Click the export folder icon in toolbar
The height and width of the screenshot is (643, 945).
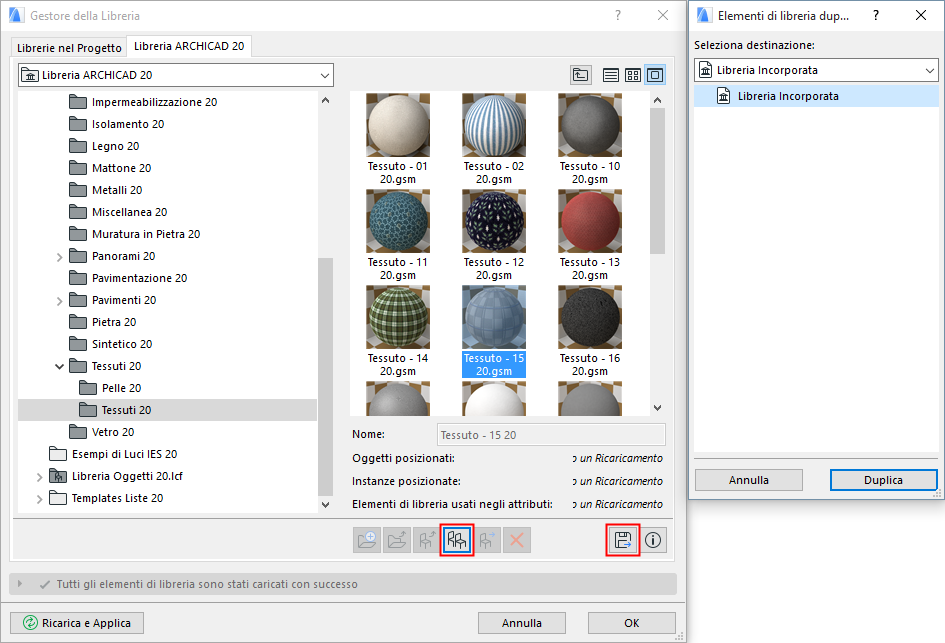point(397,540)
